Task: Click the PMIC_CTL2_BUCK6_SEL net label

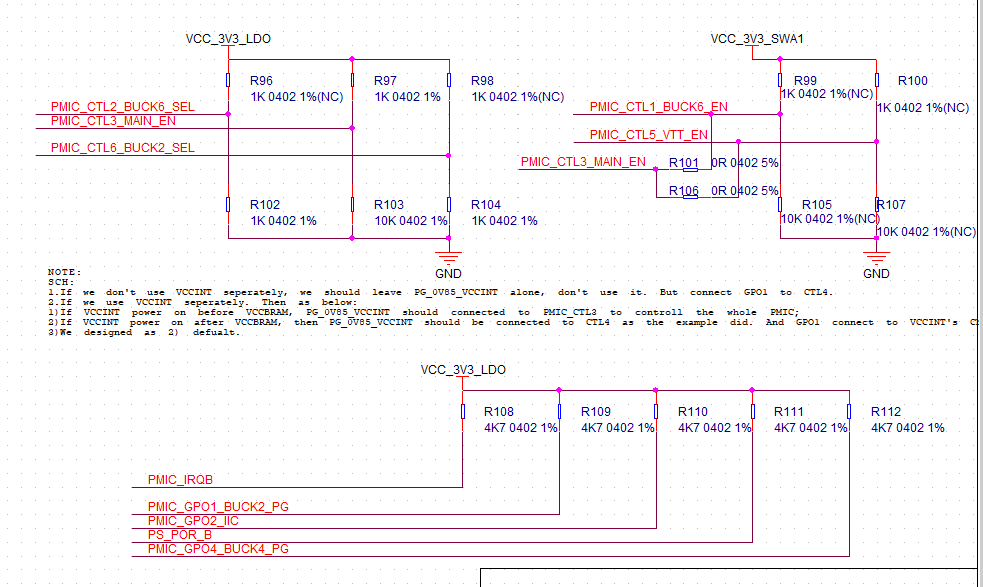Action: 122,107
